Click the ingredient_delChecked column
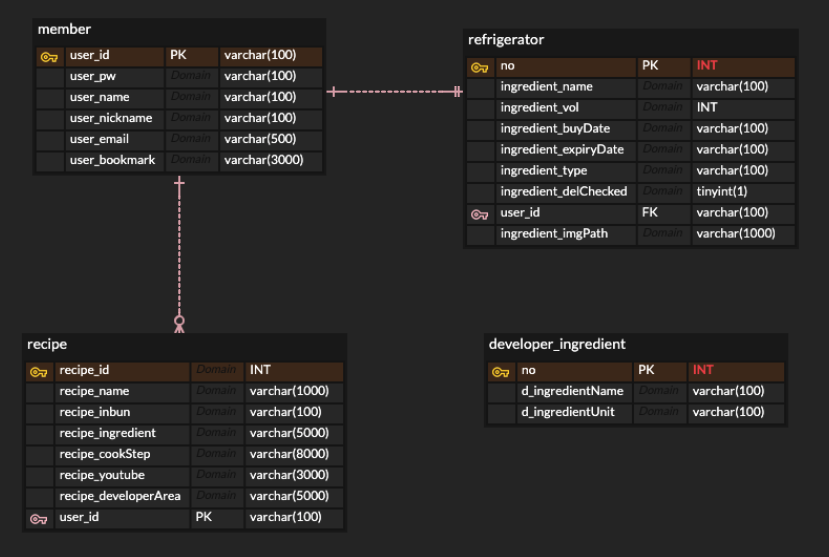The height and width of the screenshot is (557, 829). 564,191
